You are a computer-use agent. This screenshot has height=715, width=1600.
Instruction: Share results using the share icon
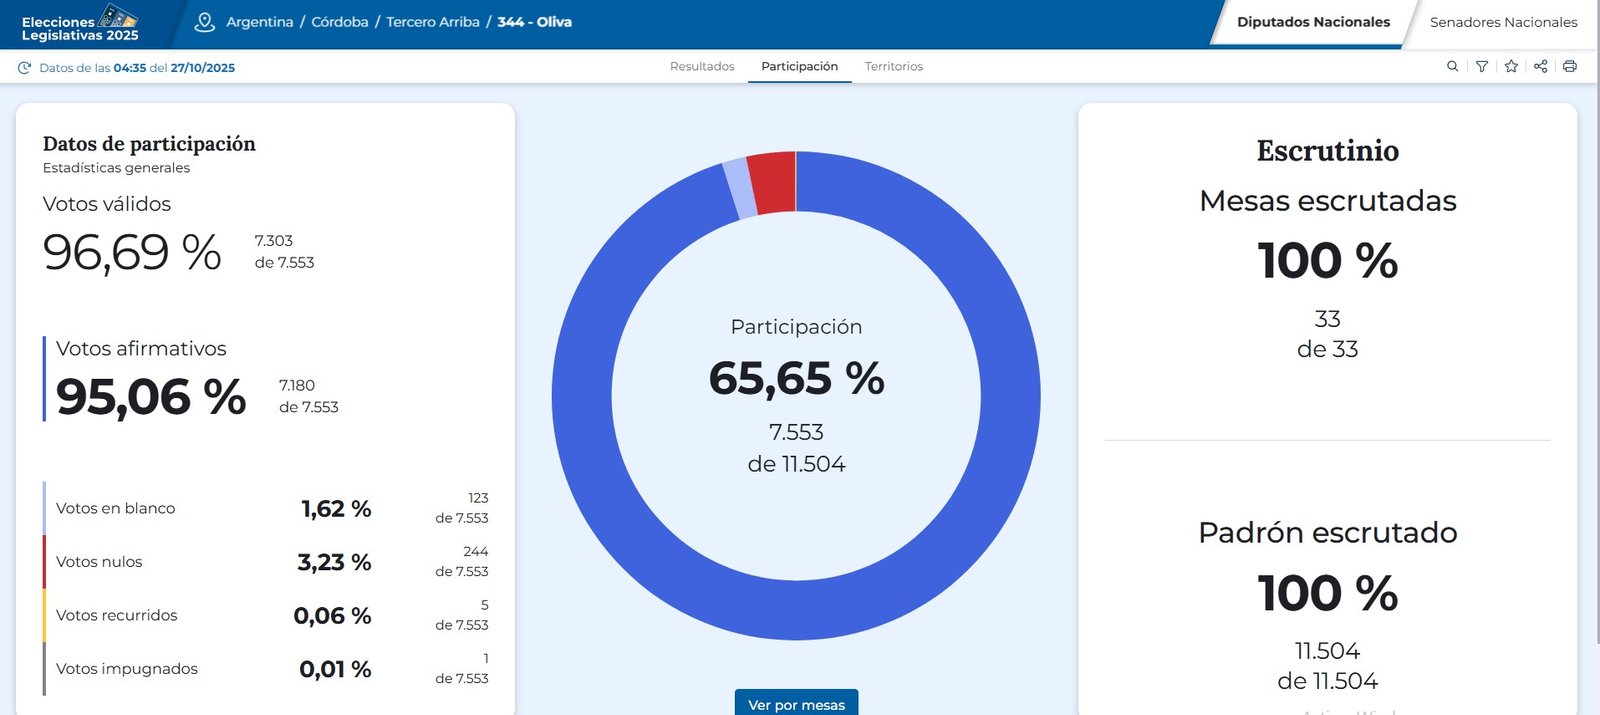coord(1540,67)
